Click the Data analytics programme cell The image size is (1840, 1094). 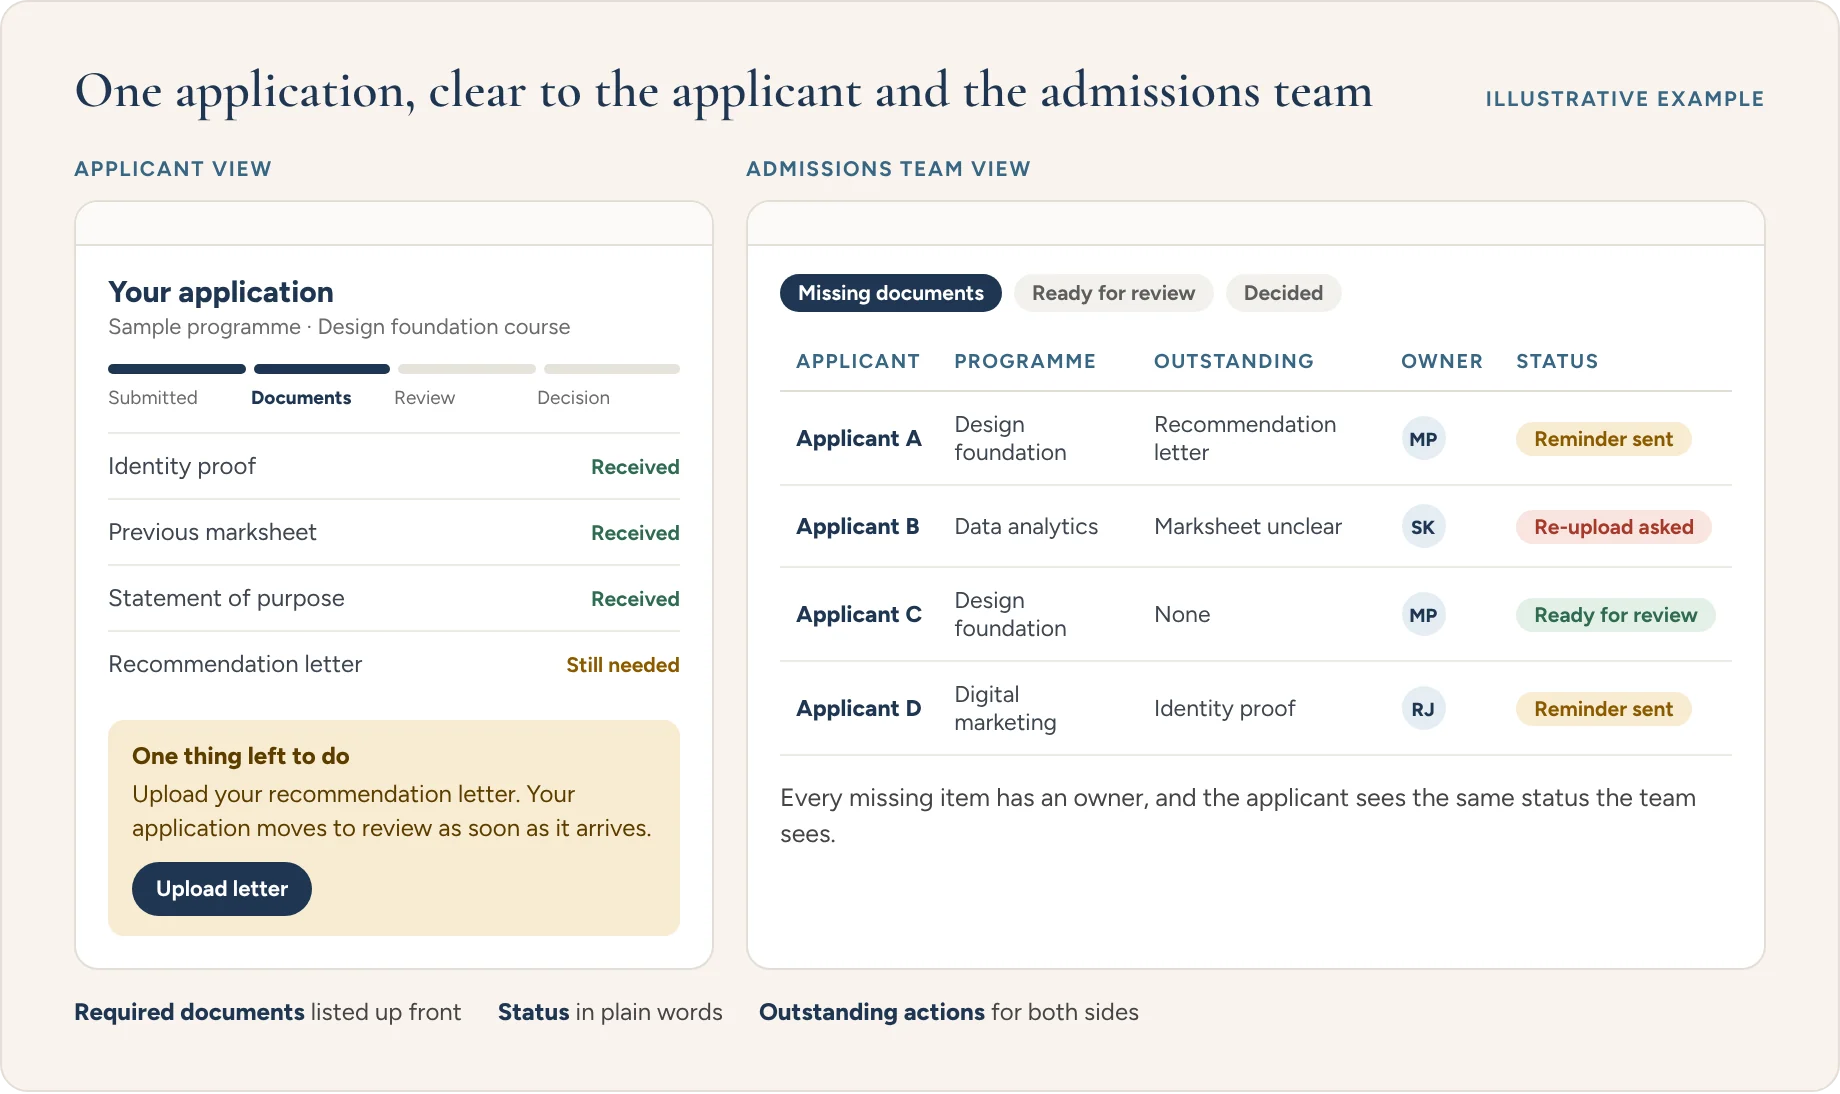click(x=1026, y=527)
